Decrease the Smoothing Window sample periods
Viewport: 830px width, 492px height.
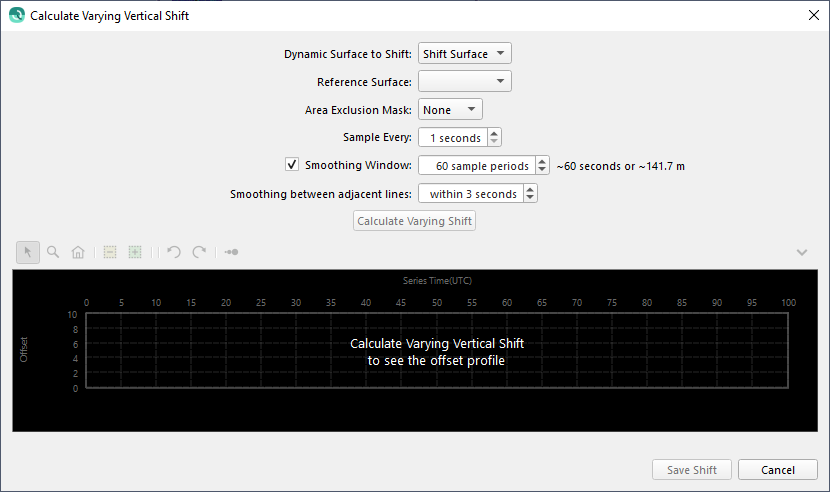pos(543,170)
